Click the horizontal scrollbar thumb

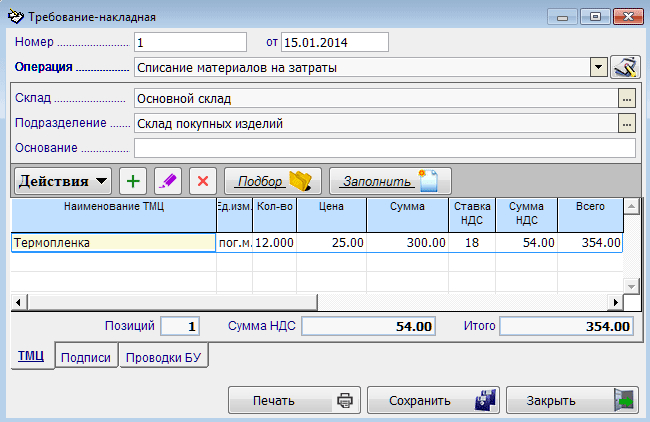172,303
